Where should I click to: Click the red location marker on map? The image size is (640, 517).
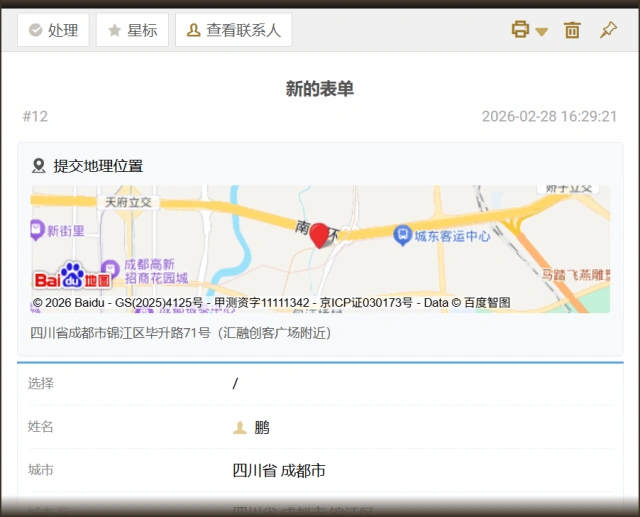click(320, 236)
